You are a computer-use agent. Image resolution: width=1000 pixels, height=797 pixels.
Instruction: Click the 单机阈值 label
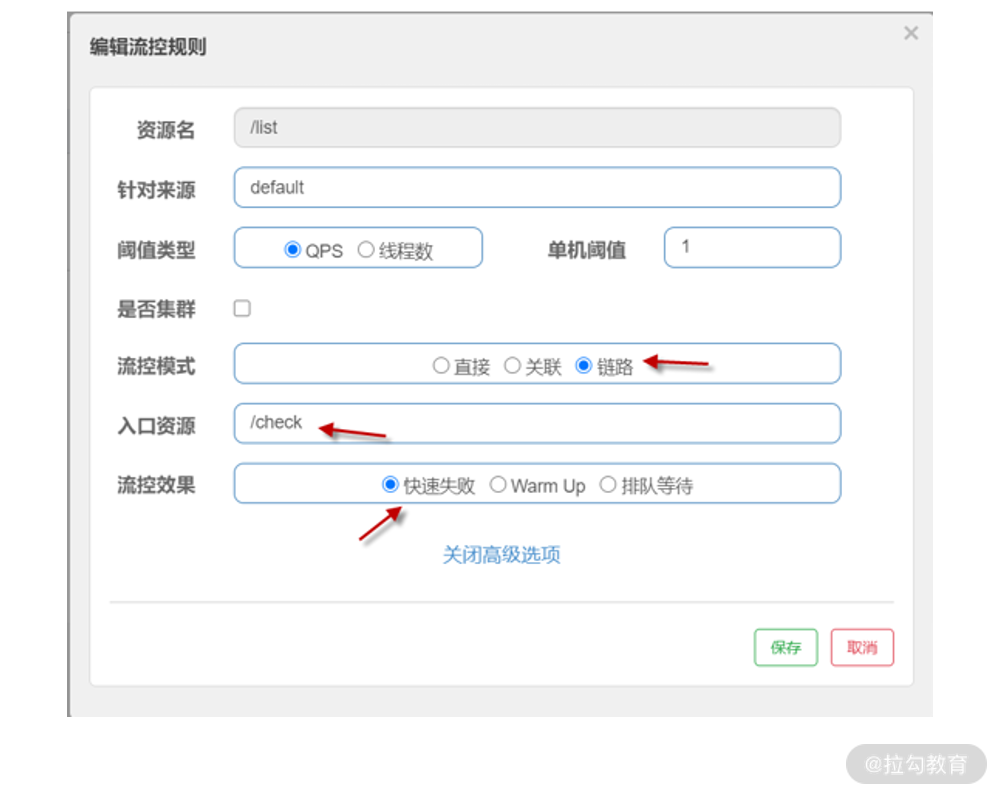point(587,250)
